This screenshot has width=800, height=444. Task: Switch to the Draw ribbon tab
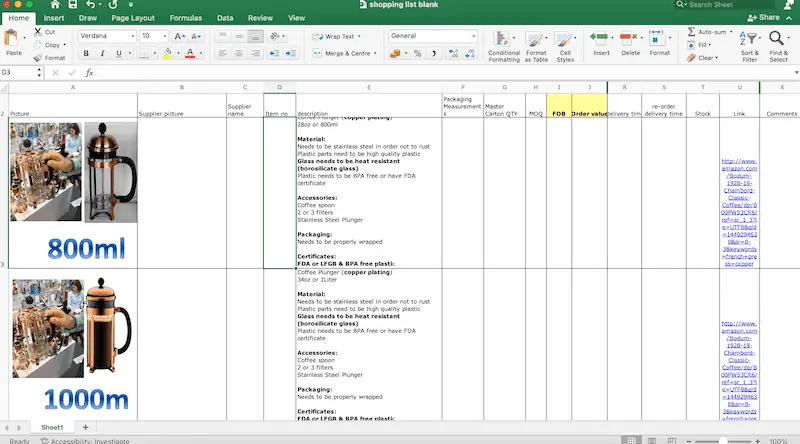[88, 18]
